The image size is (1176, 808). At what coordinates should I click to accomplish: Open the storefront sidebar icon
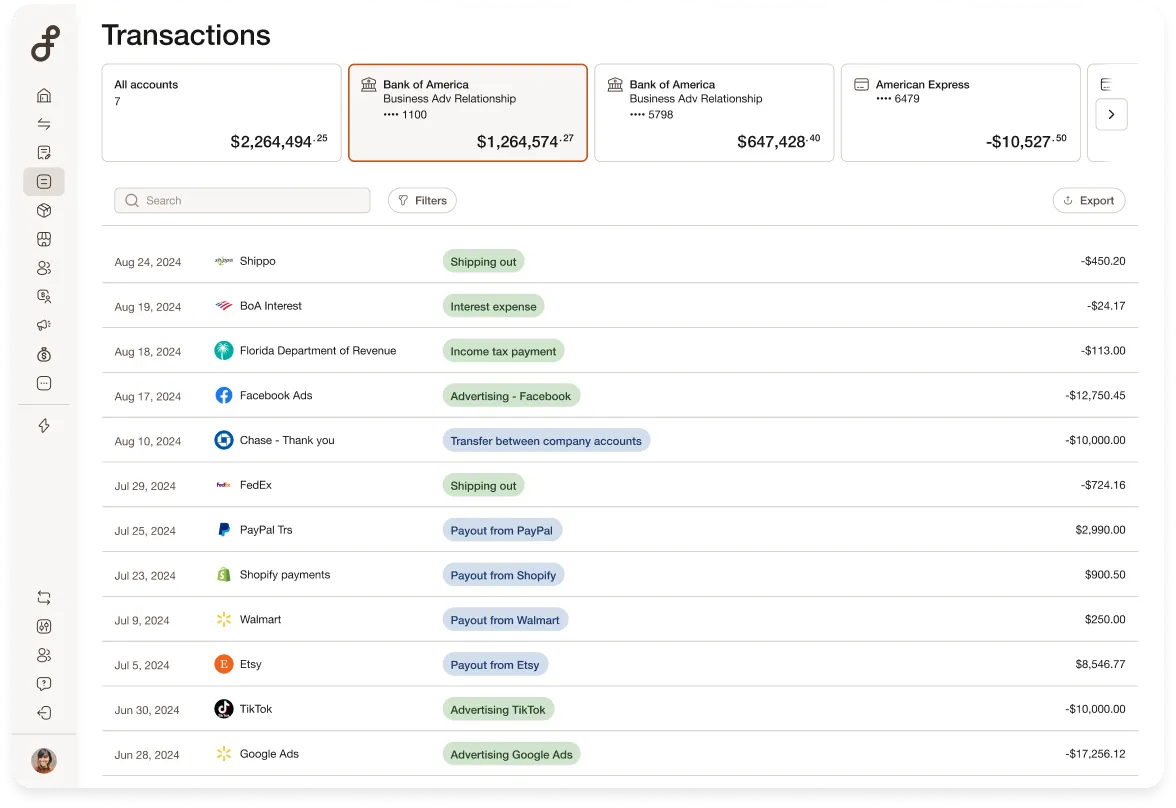[44, 239]
